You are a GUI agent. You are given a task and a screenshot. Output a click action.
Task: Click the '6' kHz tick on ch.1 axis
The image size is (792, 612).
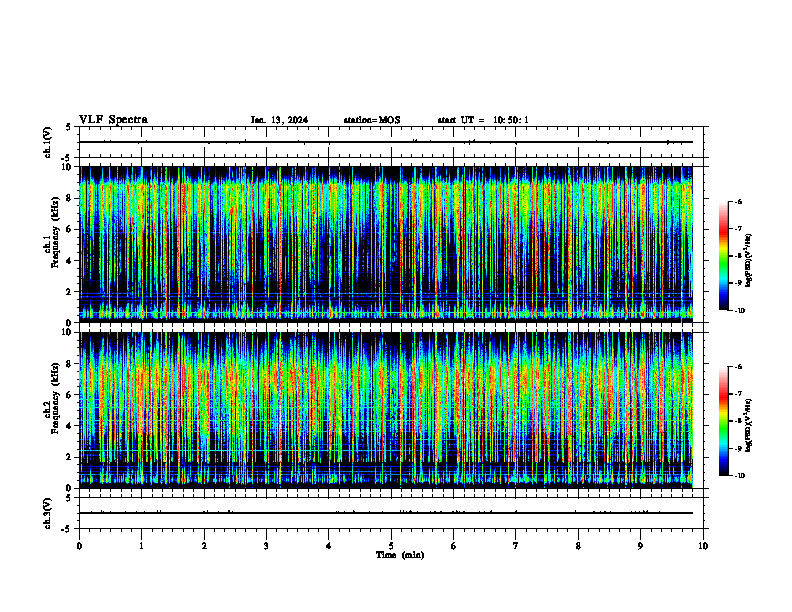pos(70,230)
